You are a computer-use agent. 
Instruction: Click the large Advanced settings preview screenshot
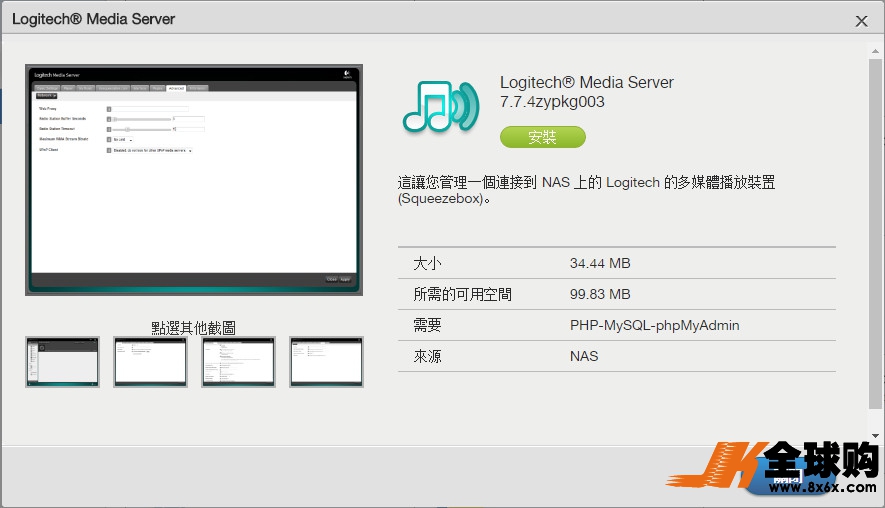[194, 179]
